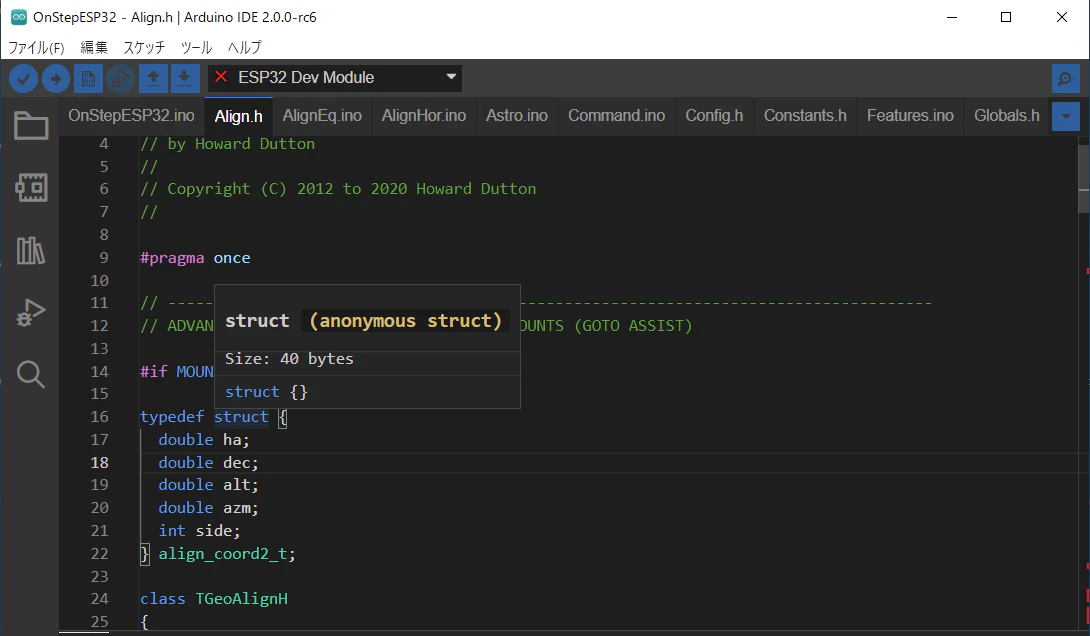The width and height of the screenshot is (1090, 636).
Task: Click the New sketch document icon
Action: coord(88,79)
